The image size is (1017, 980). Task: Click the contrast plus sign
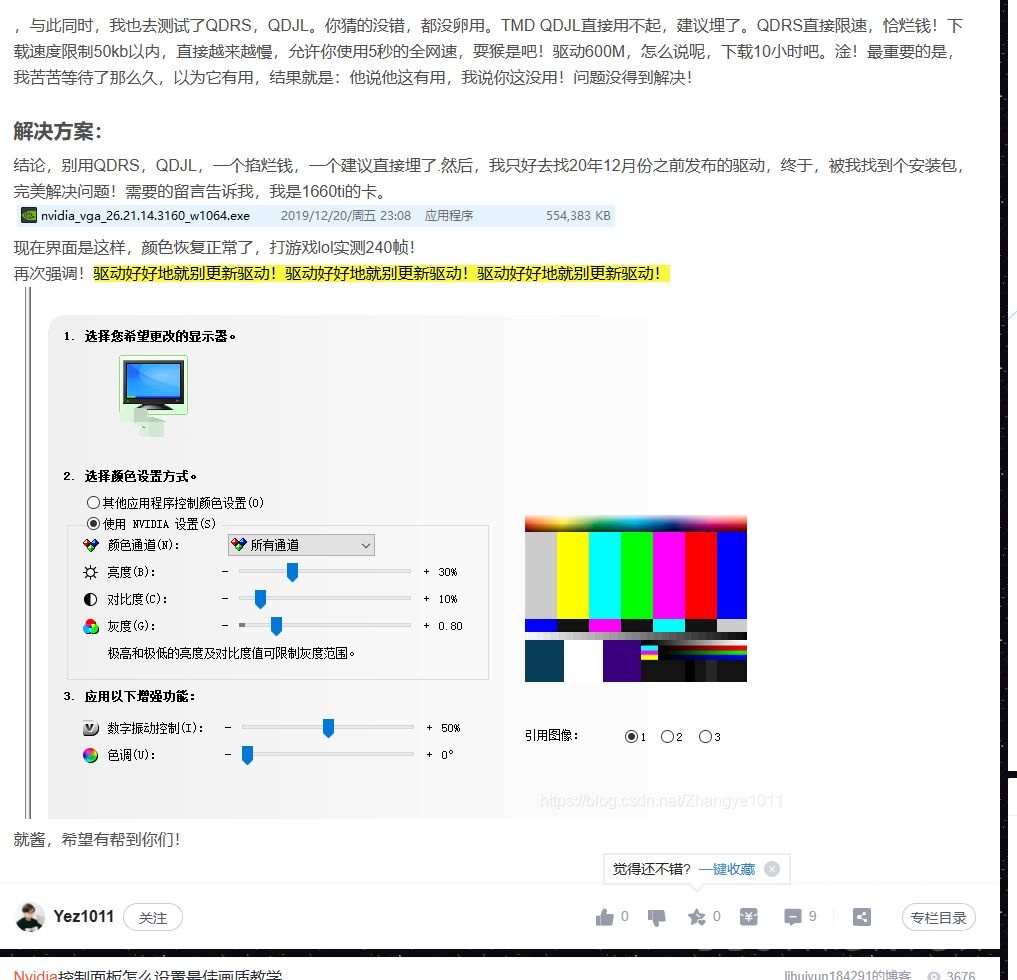point(426,599)
